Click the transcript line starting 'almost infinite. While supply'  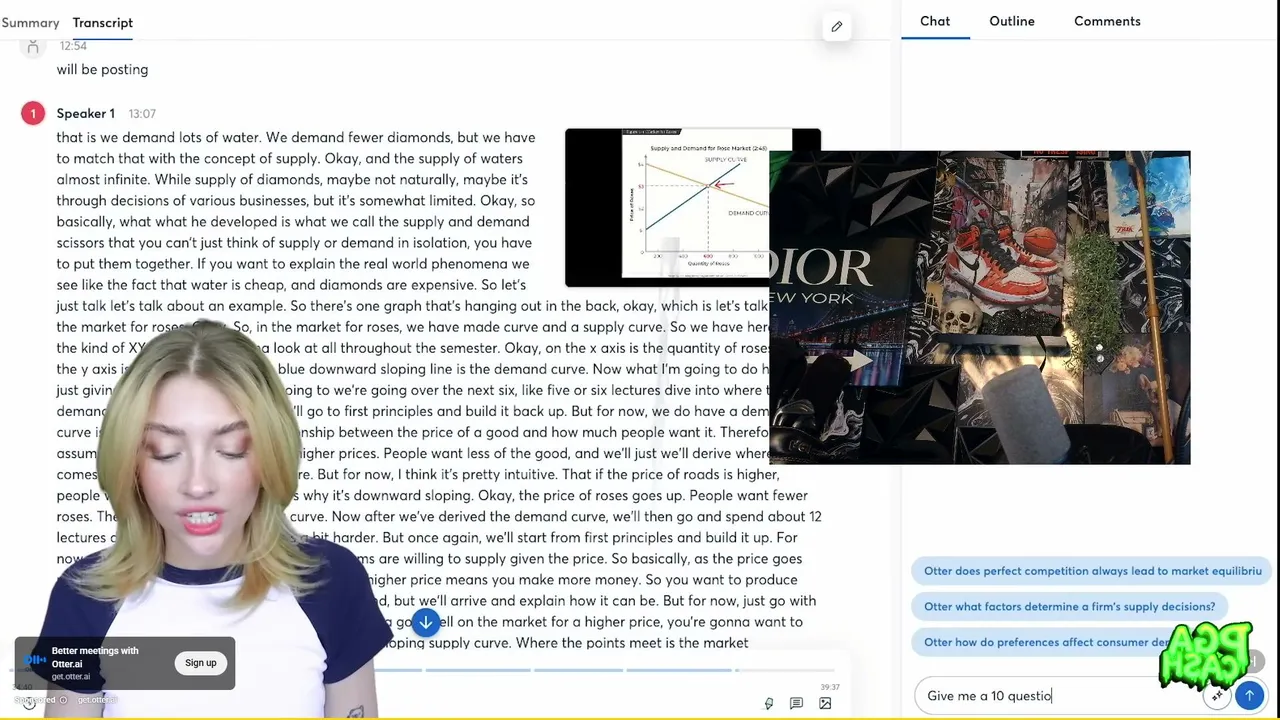point(292,179)
